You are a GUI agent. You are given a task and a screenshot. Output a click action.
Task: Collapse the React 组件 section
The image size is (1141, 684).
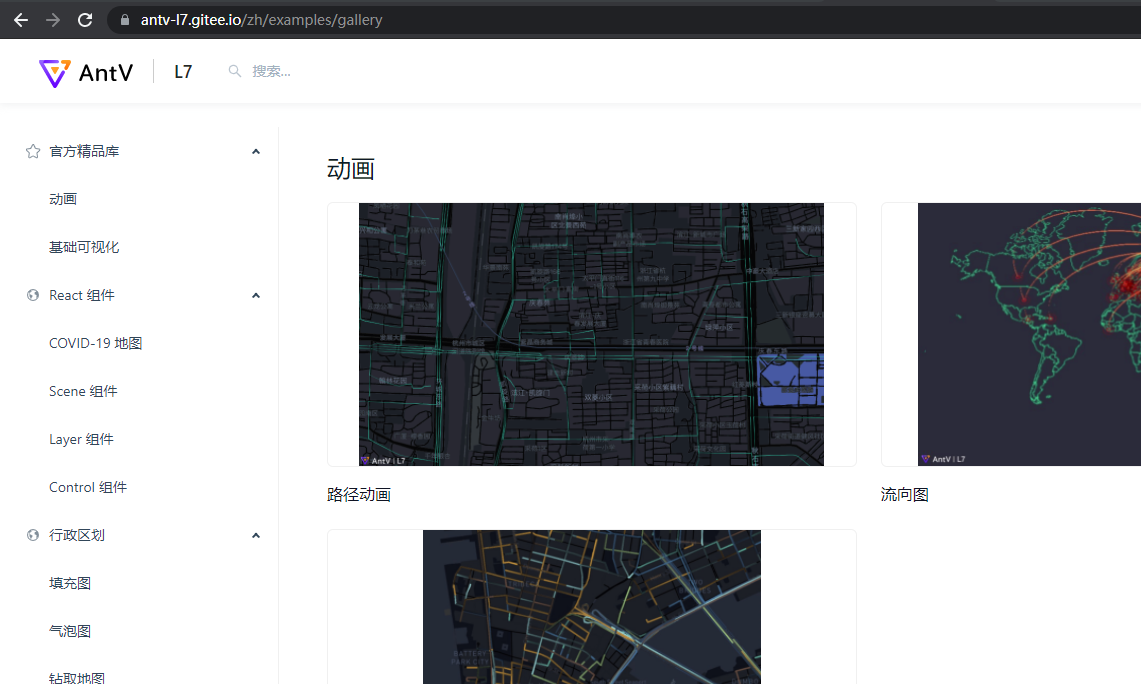pyautogui.click(x=256, y=295)
